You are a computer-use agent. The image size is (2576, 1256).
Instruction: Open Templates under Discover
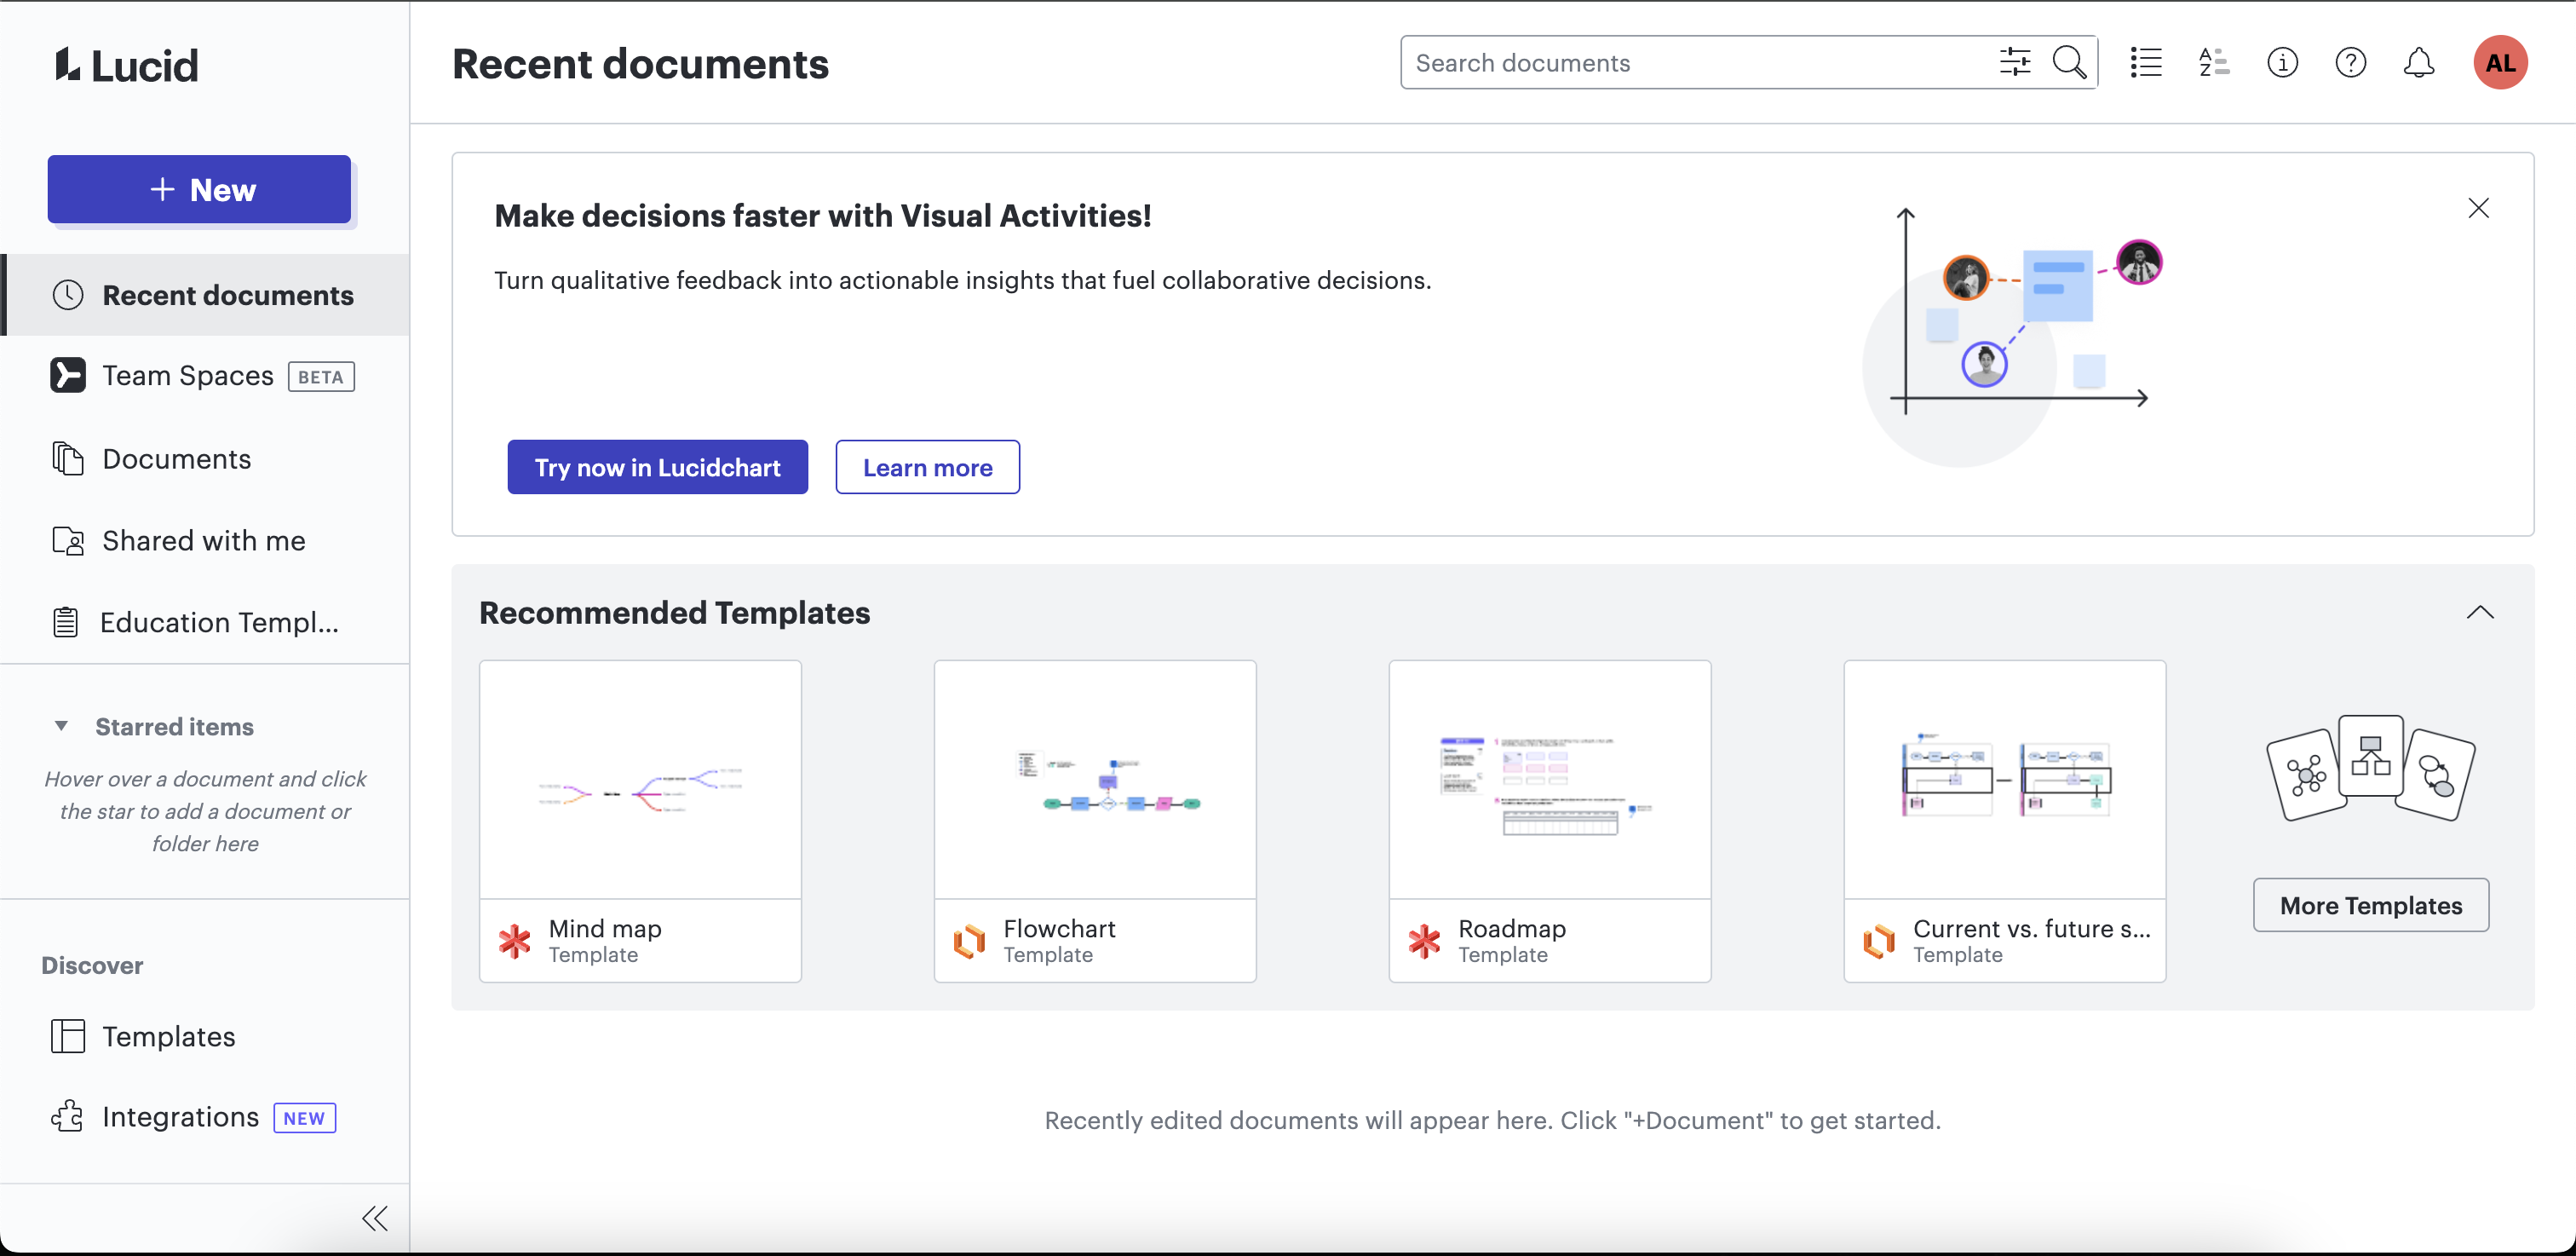click(x=205, y=1036)
